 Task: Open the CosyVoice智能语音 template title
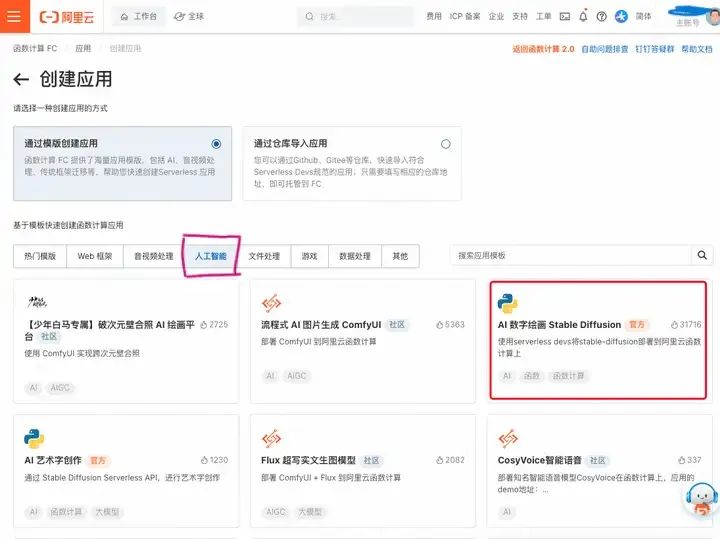click(x=540, y=460)
